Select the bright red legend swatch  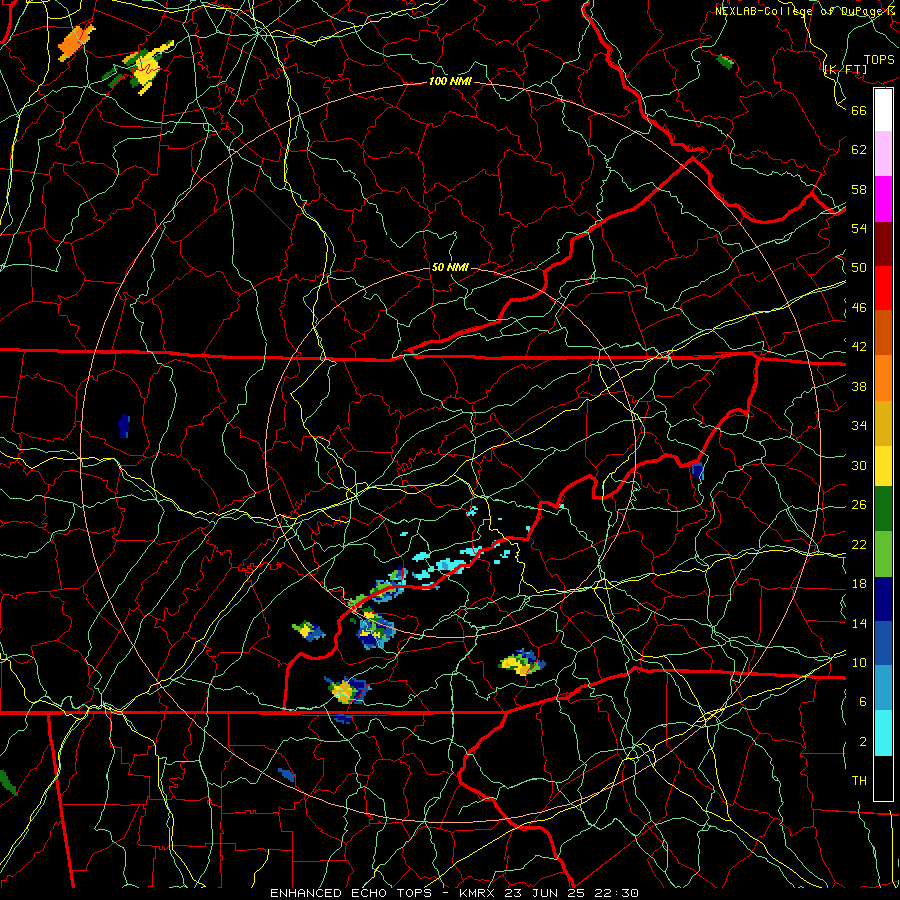[x=883, y=288]
